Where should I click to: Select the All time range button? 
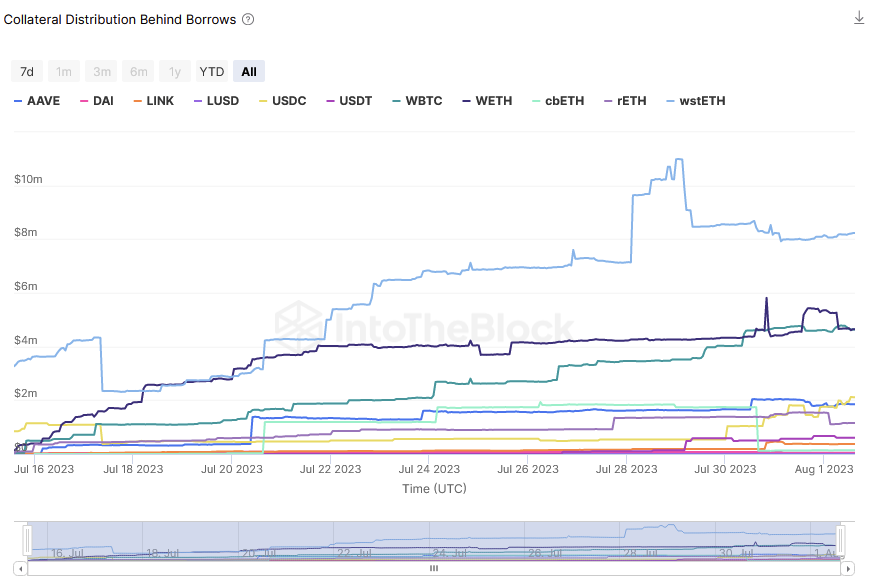[x=249, y=71]
